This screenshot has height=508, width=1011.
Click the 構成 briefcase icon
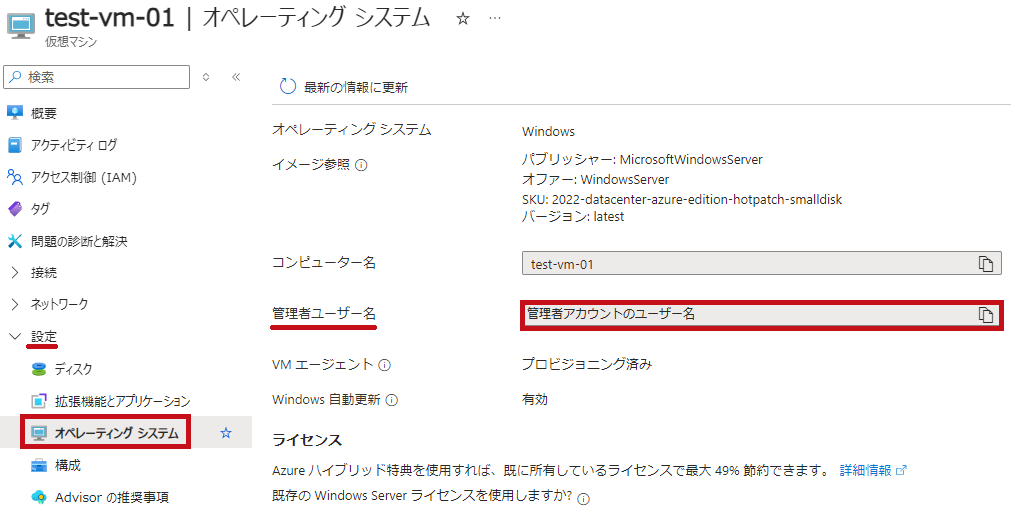tap(39, 465)
